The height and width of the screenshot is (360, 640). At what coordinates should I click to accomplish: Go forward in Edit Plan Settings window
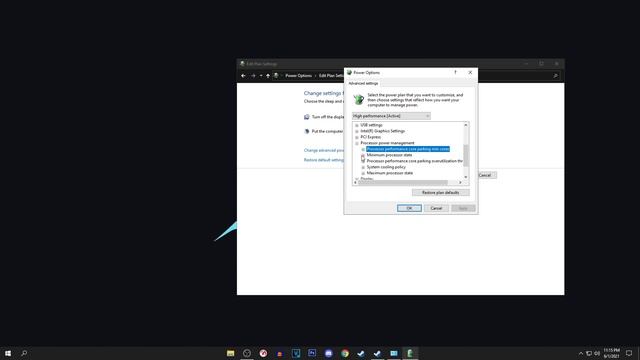pos(253,76)
